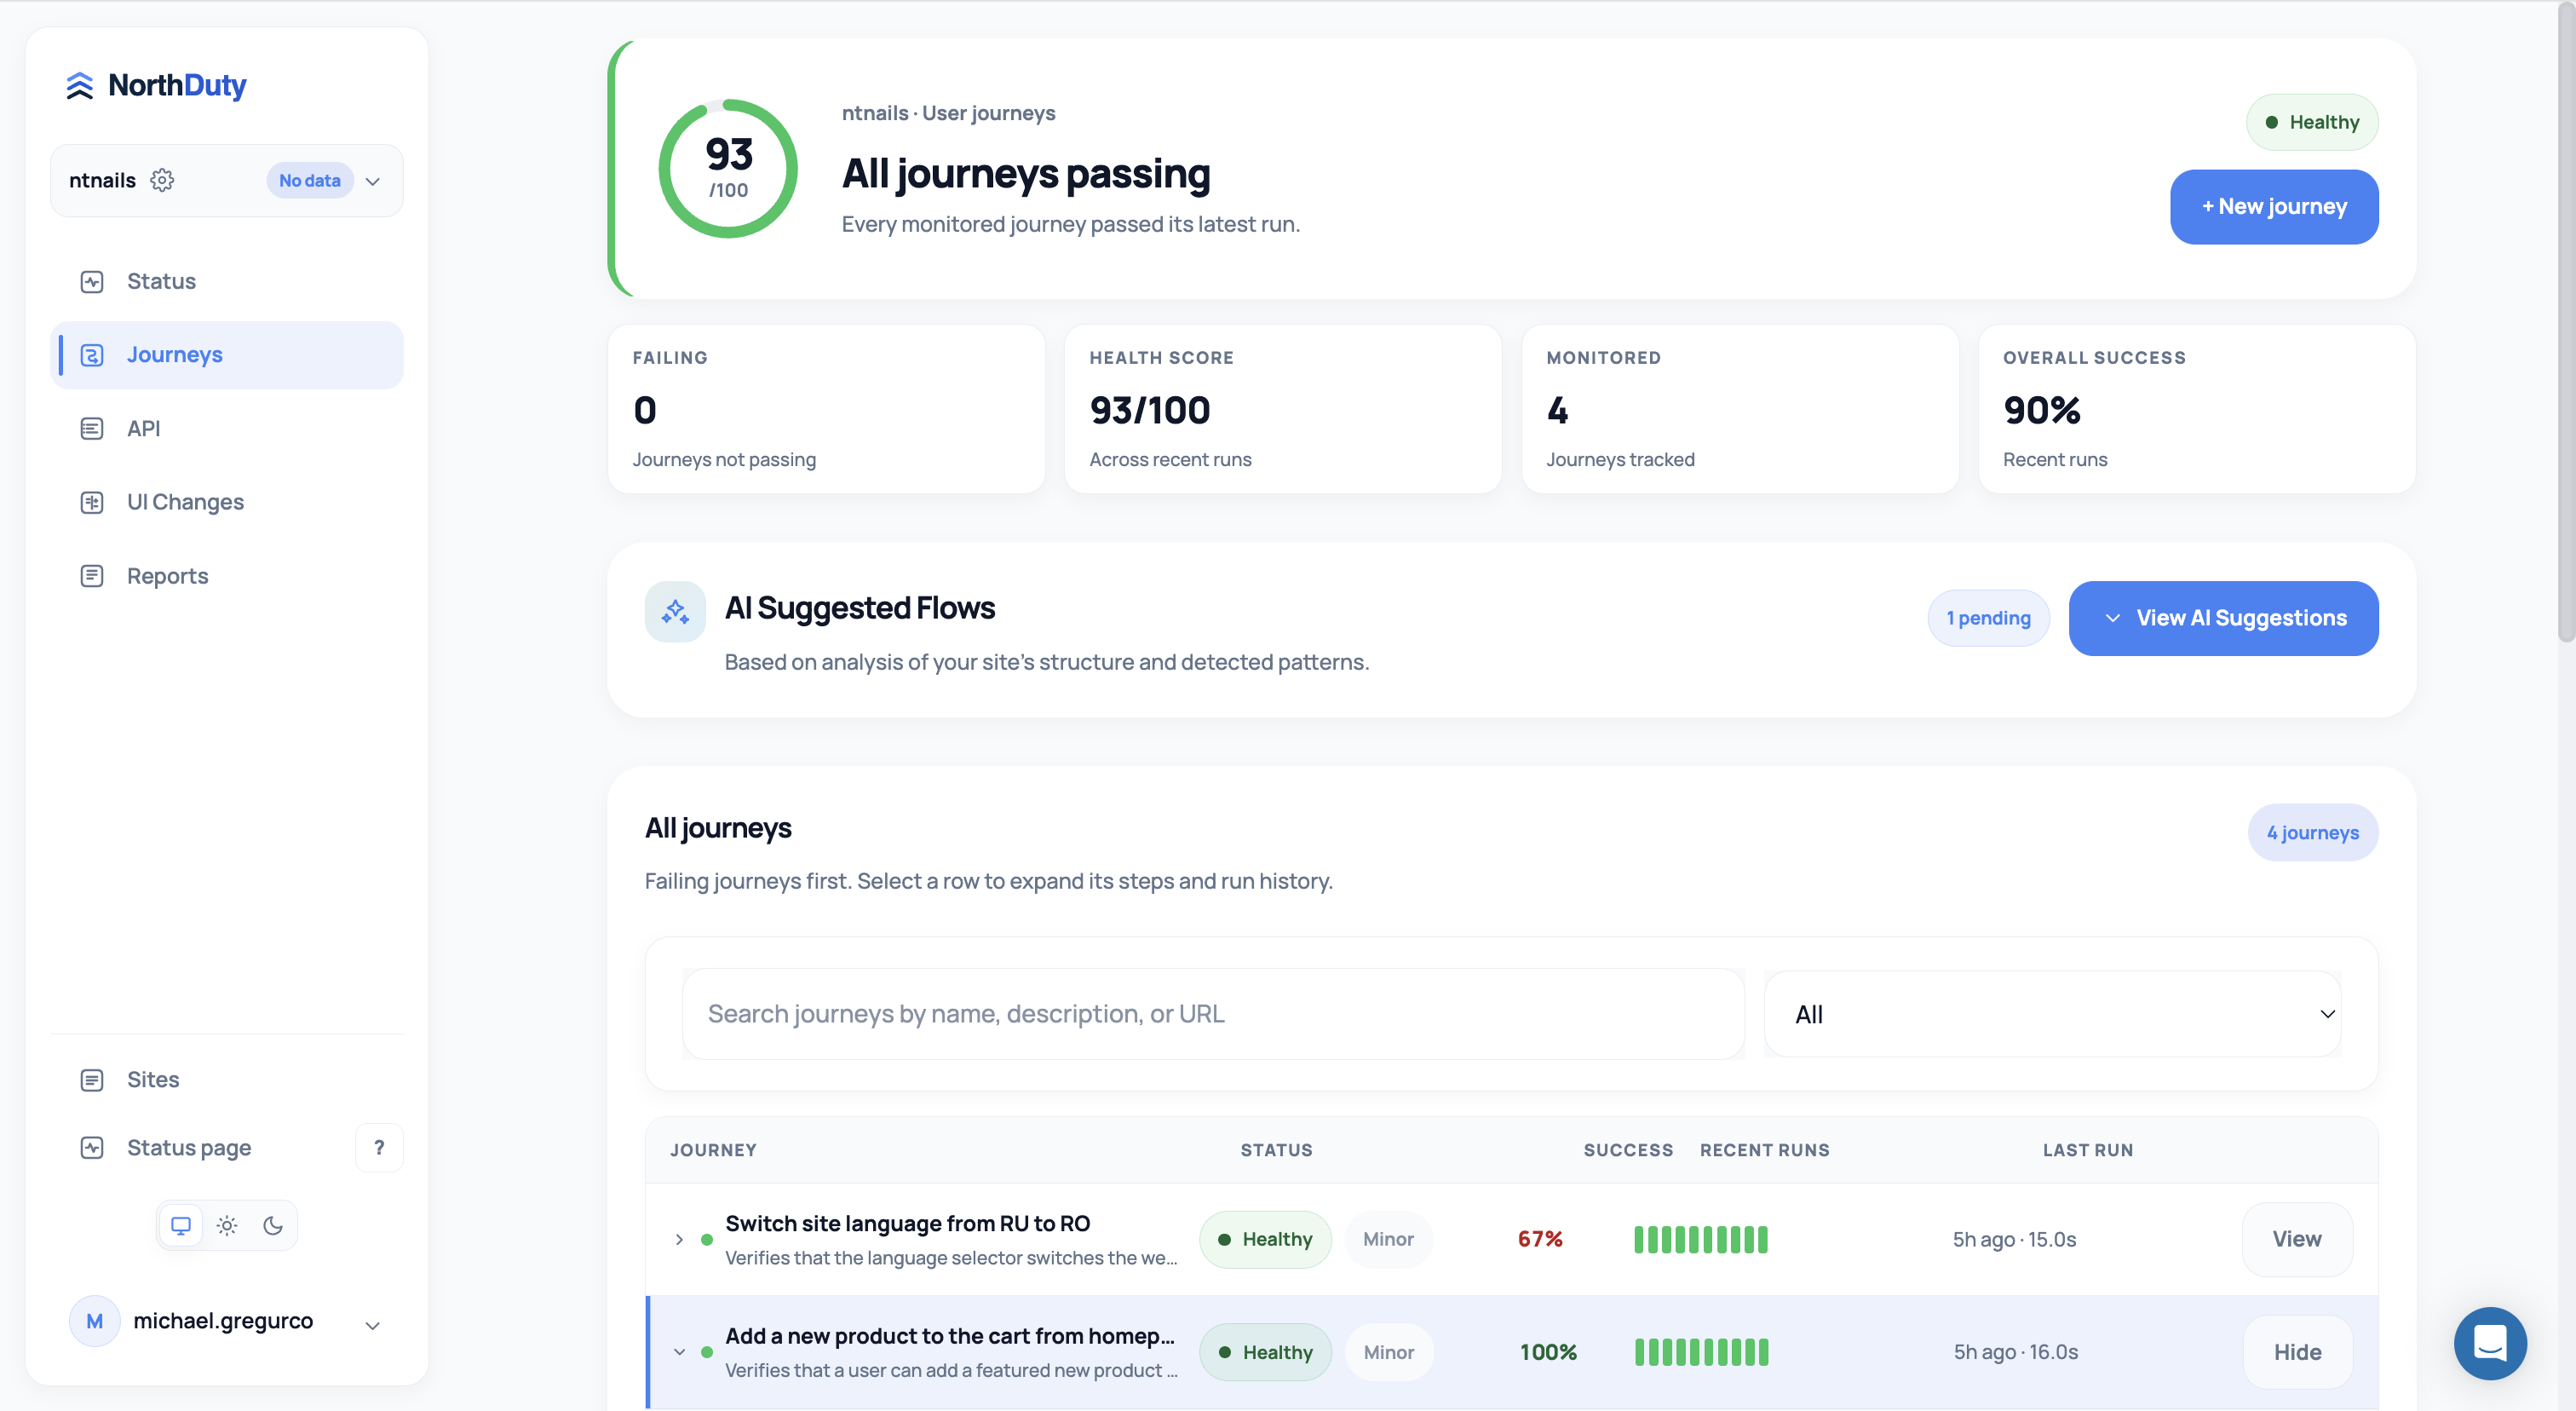This screenshot has height=1411, width=2576.
Task: Click the SUCCESS column header
Action: [1628, 1150]
